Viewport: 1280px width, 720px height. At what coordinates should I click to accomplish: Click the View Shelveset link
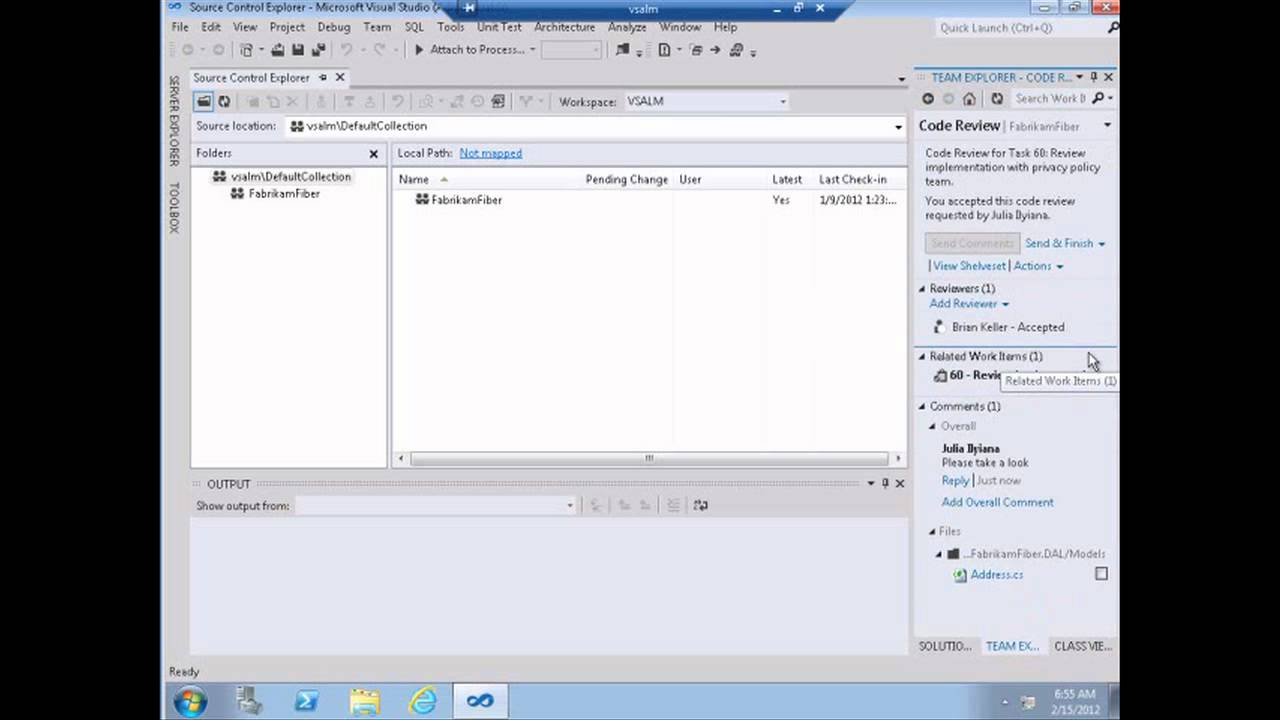969,266
